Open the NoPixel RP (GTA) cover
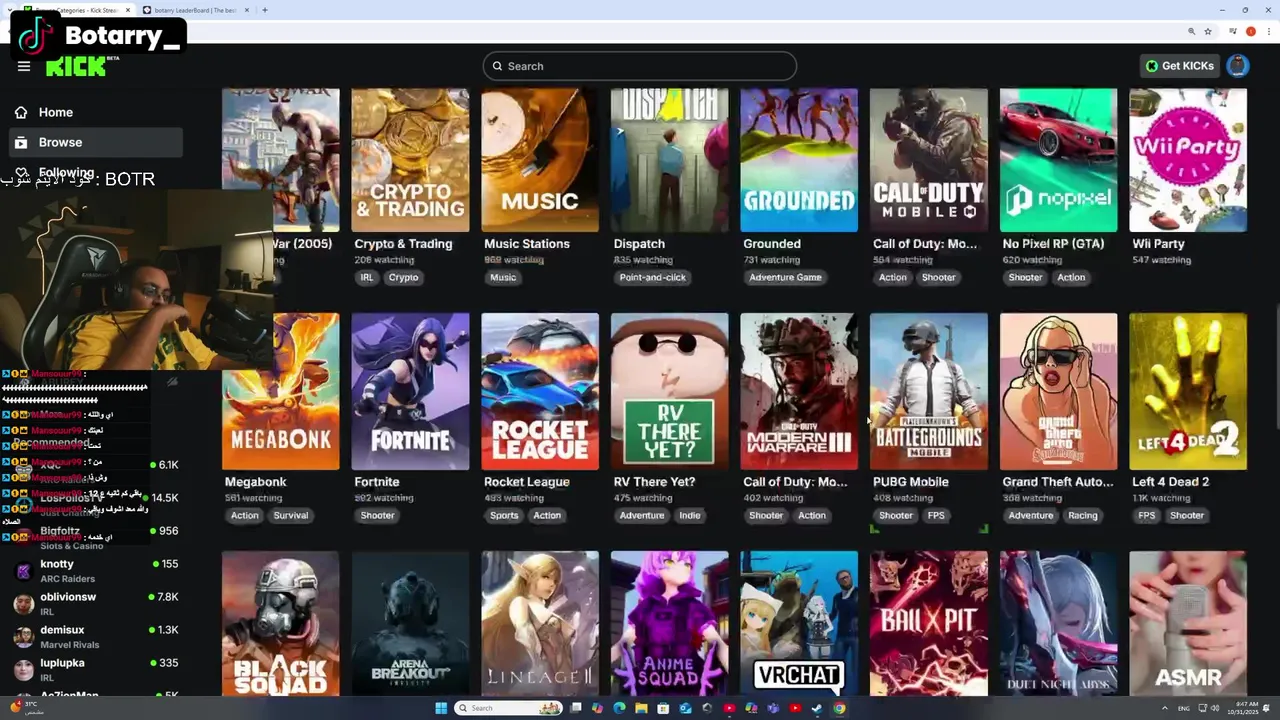 click(x=1058, y=160)
